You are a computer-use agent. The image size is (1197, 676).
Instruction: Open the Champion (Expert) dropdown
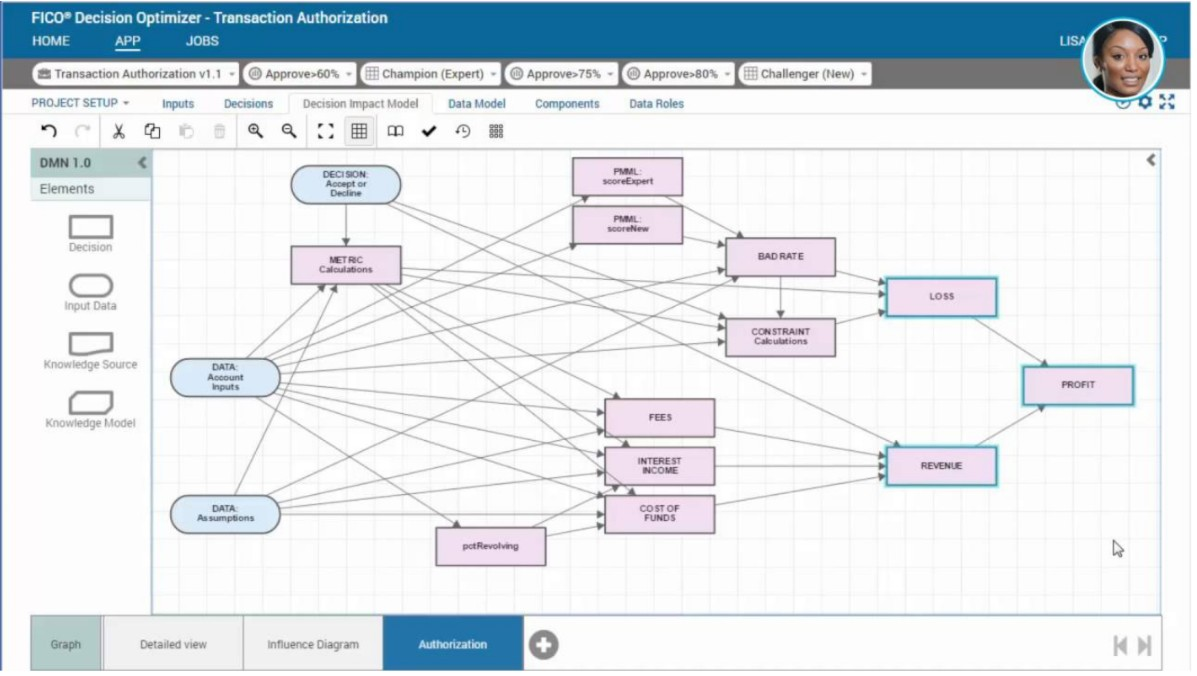(431, 74)
